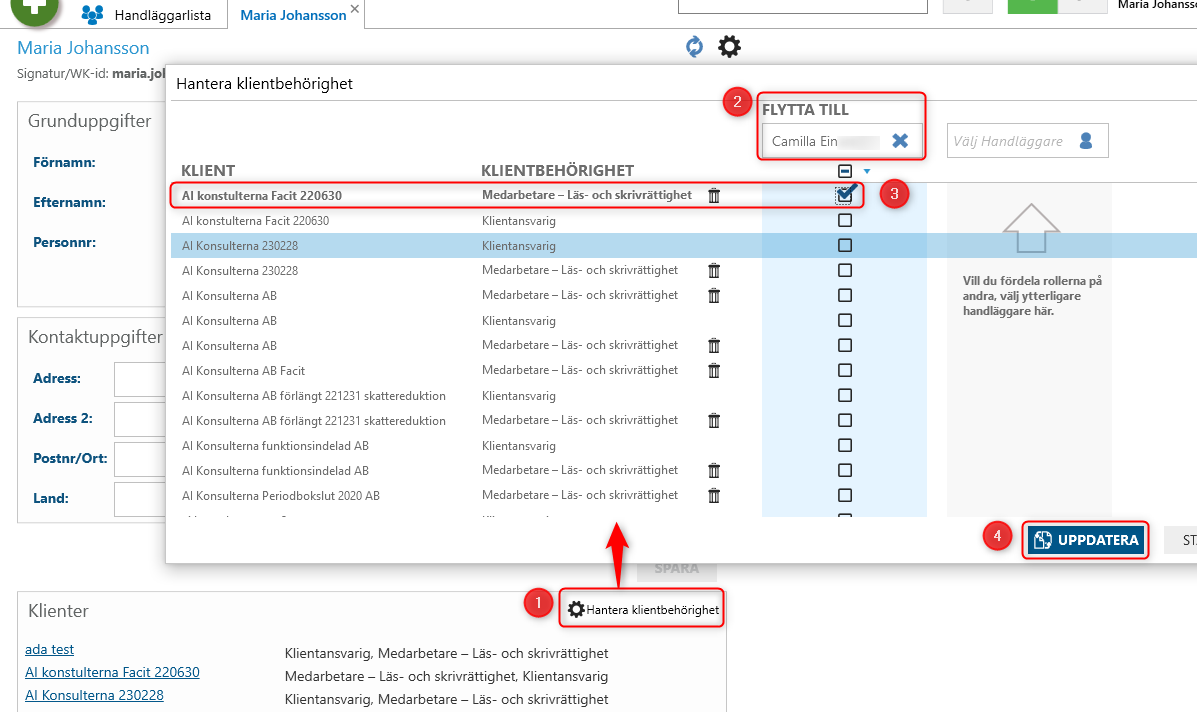Screen dimensions: 1197x712
Task: Close the Maria Johansson tab
Action: pyautogui.click(x=354, y=9)
